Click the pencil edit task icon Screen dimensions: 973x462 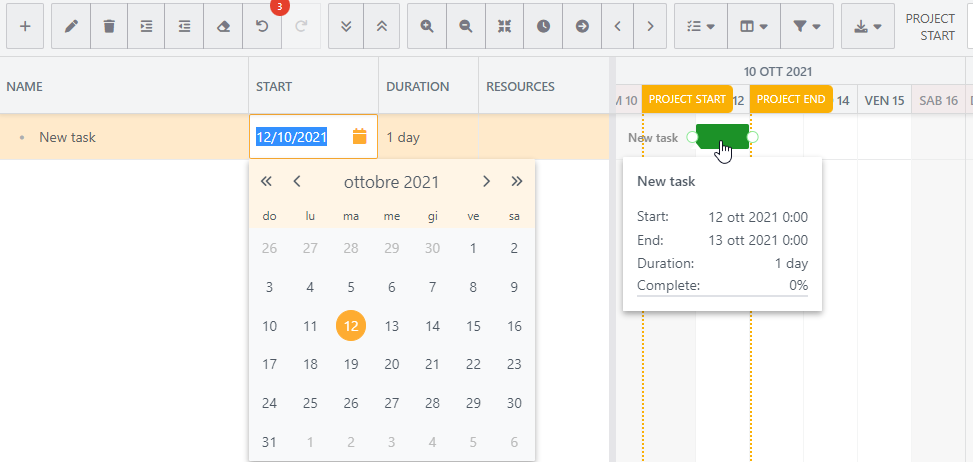pos(71,26)
